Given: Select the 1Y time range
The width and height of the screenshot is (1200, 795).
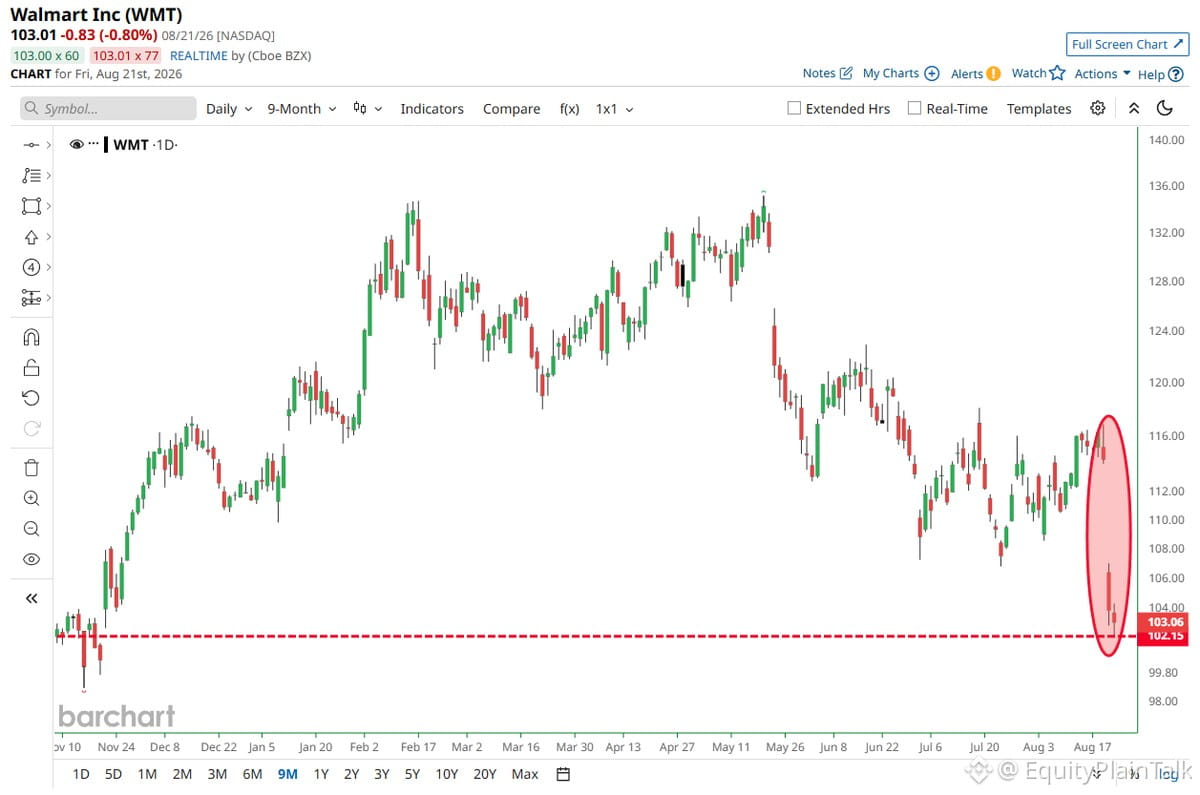Looking at the screenshot, I should 321,774.
